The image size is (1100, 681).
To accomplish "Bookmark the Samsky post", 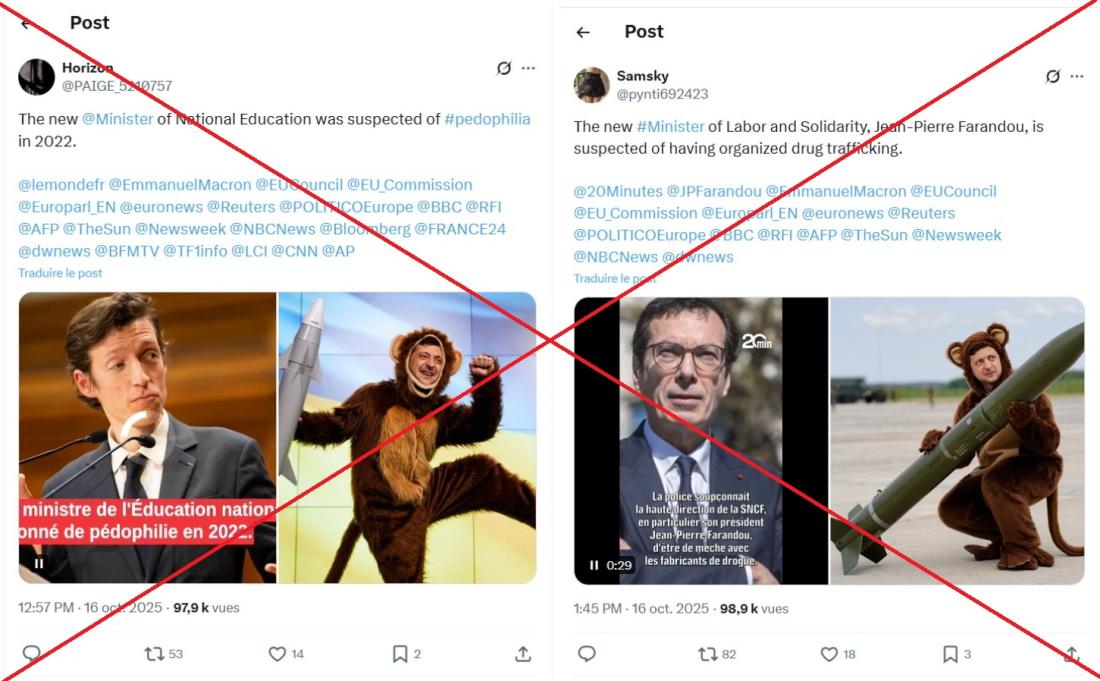I will tap(950, 654).
